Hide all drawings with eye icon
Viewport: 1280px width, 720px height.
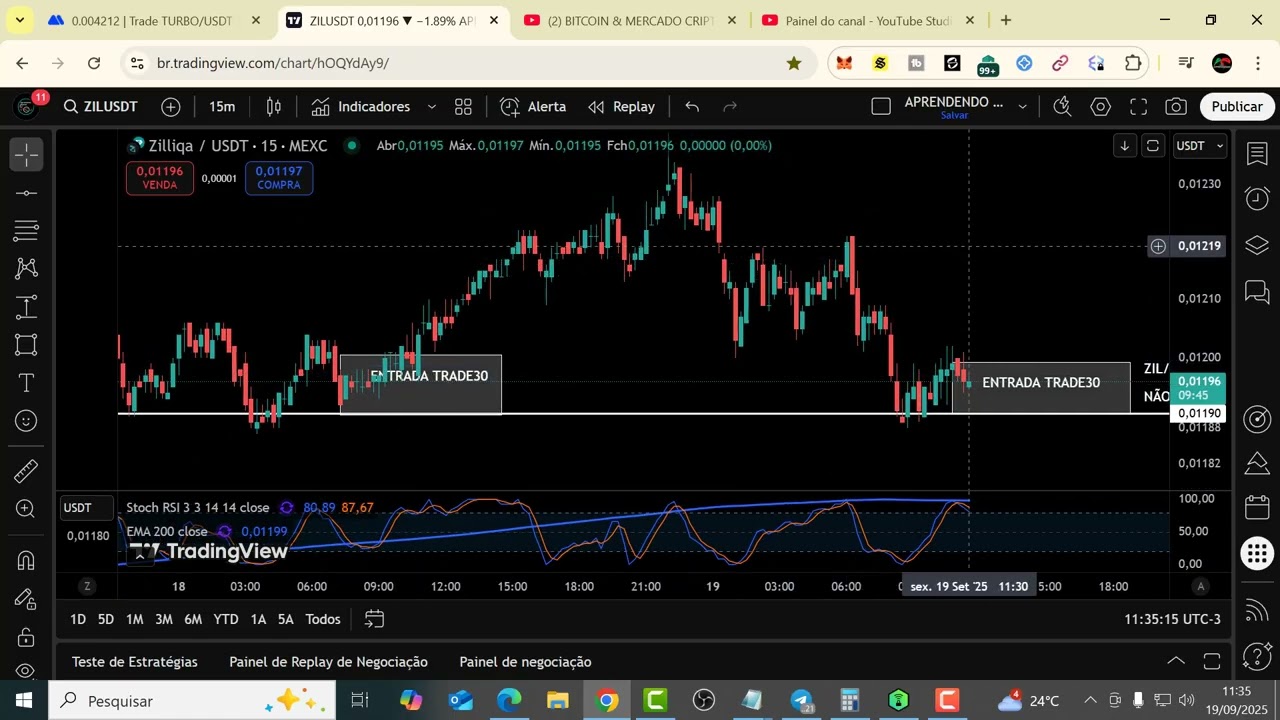[26, 670]
